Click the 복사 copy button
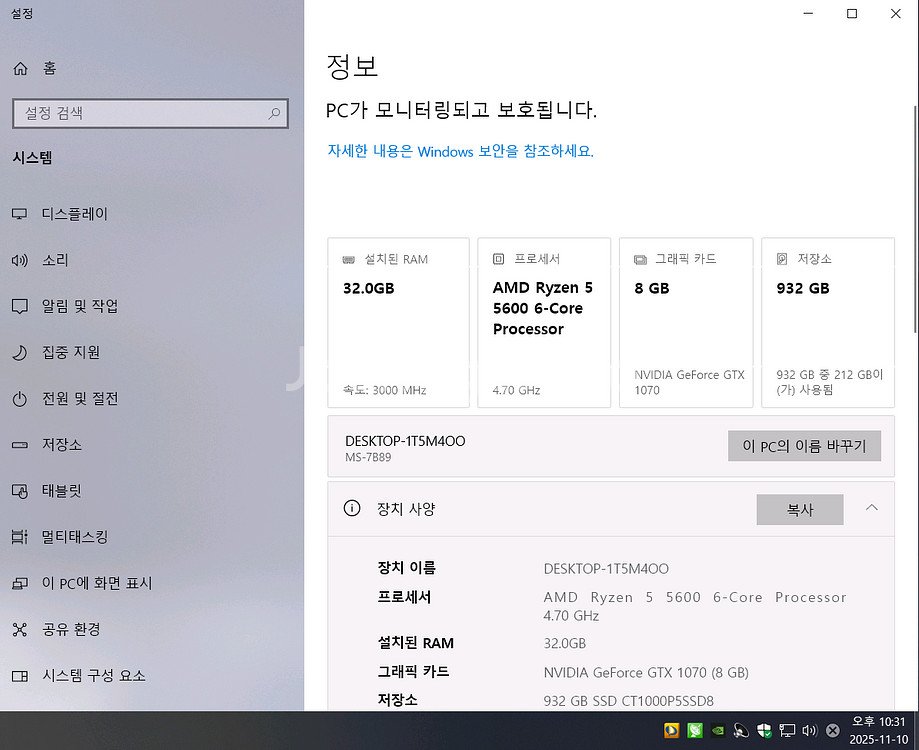The height and width of the screenshot is (750, 919). [x=799, y=509]
